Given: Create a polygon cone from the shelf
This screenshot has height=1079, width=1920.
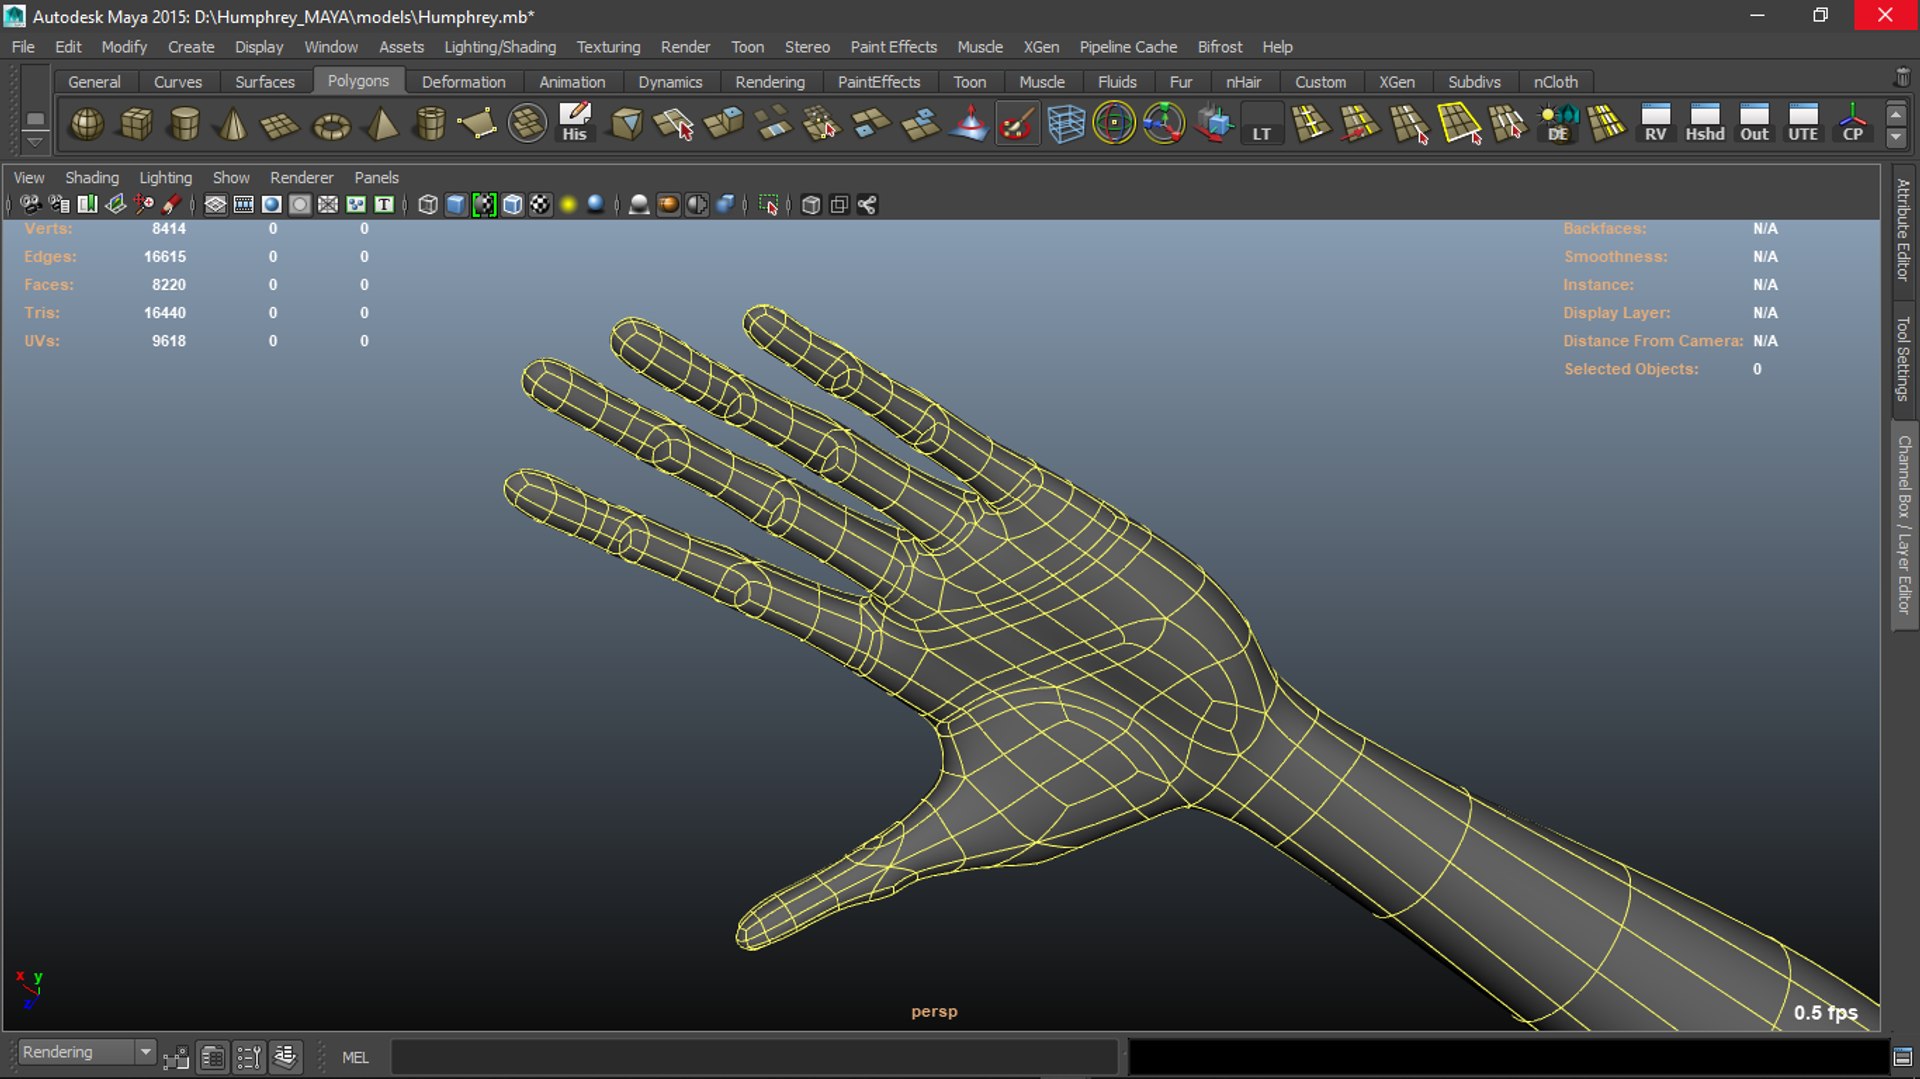Looking at the screenshot, I should [233, 124].
